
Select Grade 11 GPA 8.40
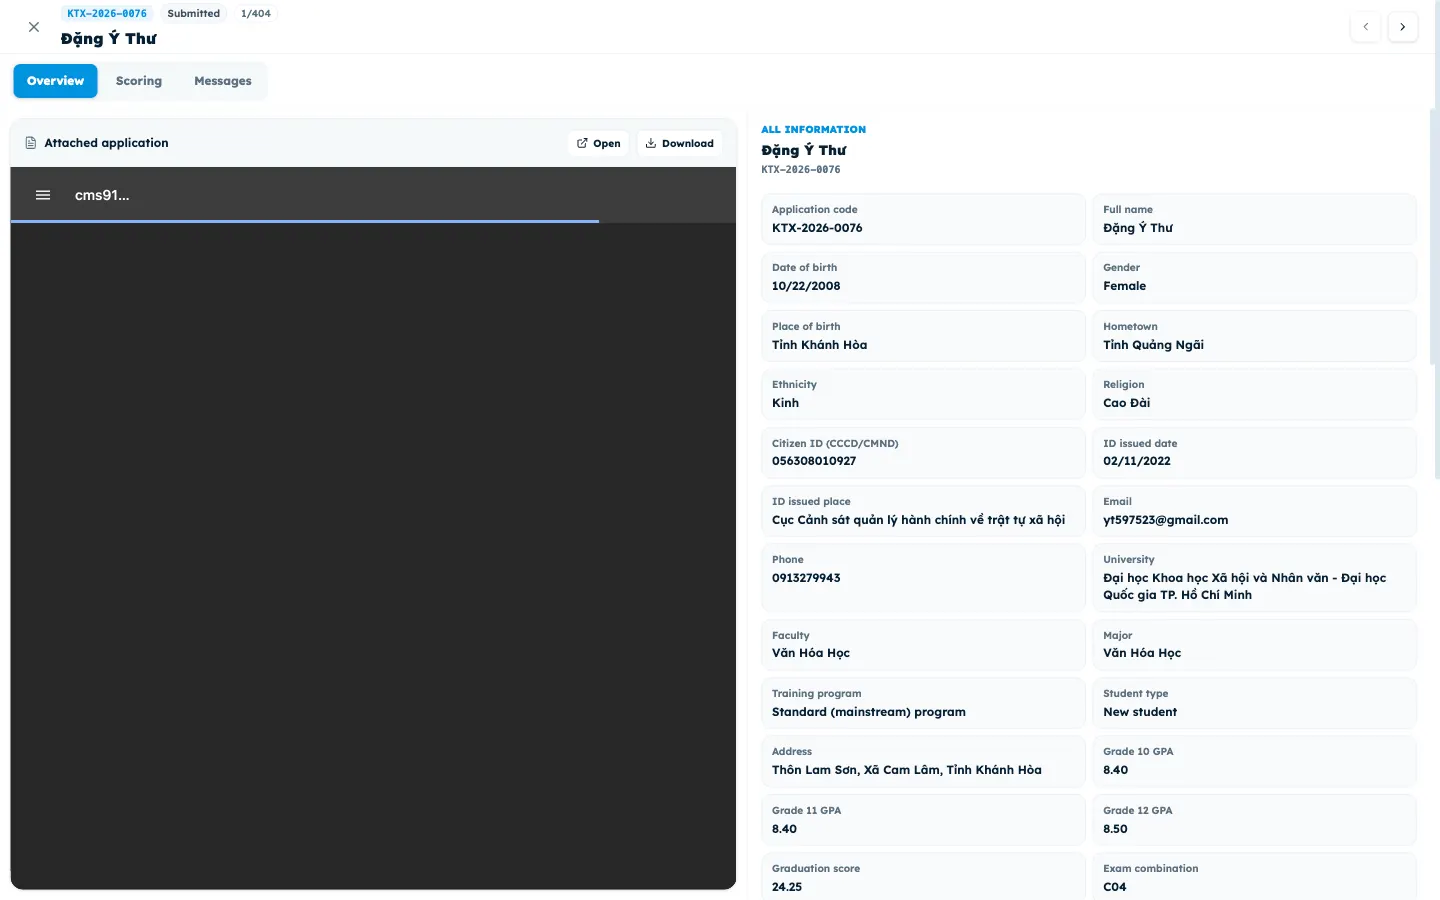pos(784,829)
